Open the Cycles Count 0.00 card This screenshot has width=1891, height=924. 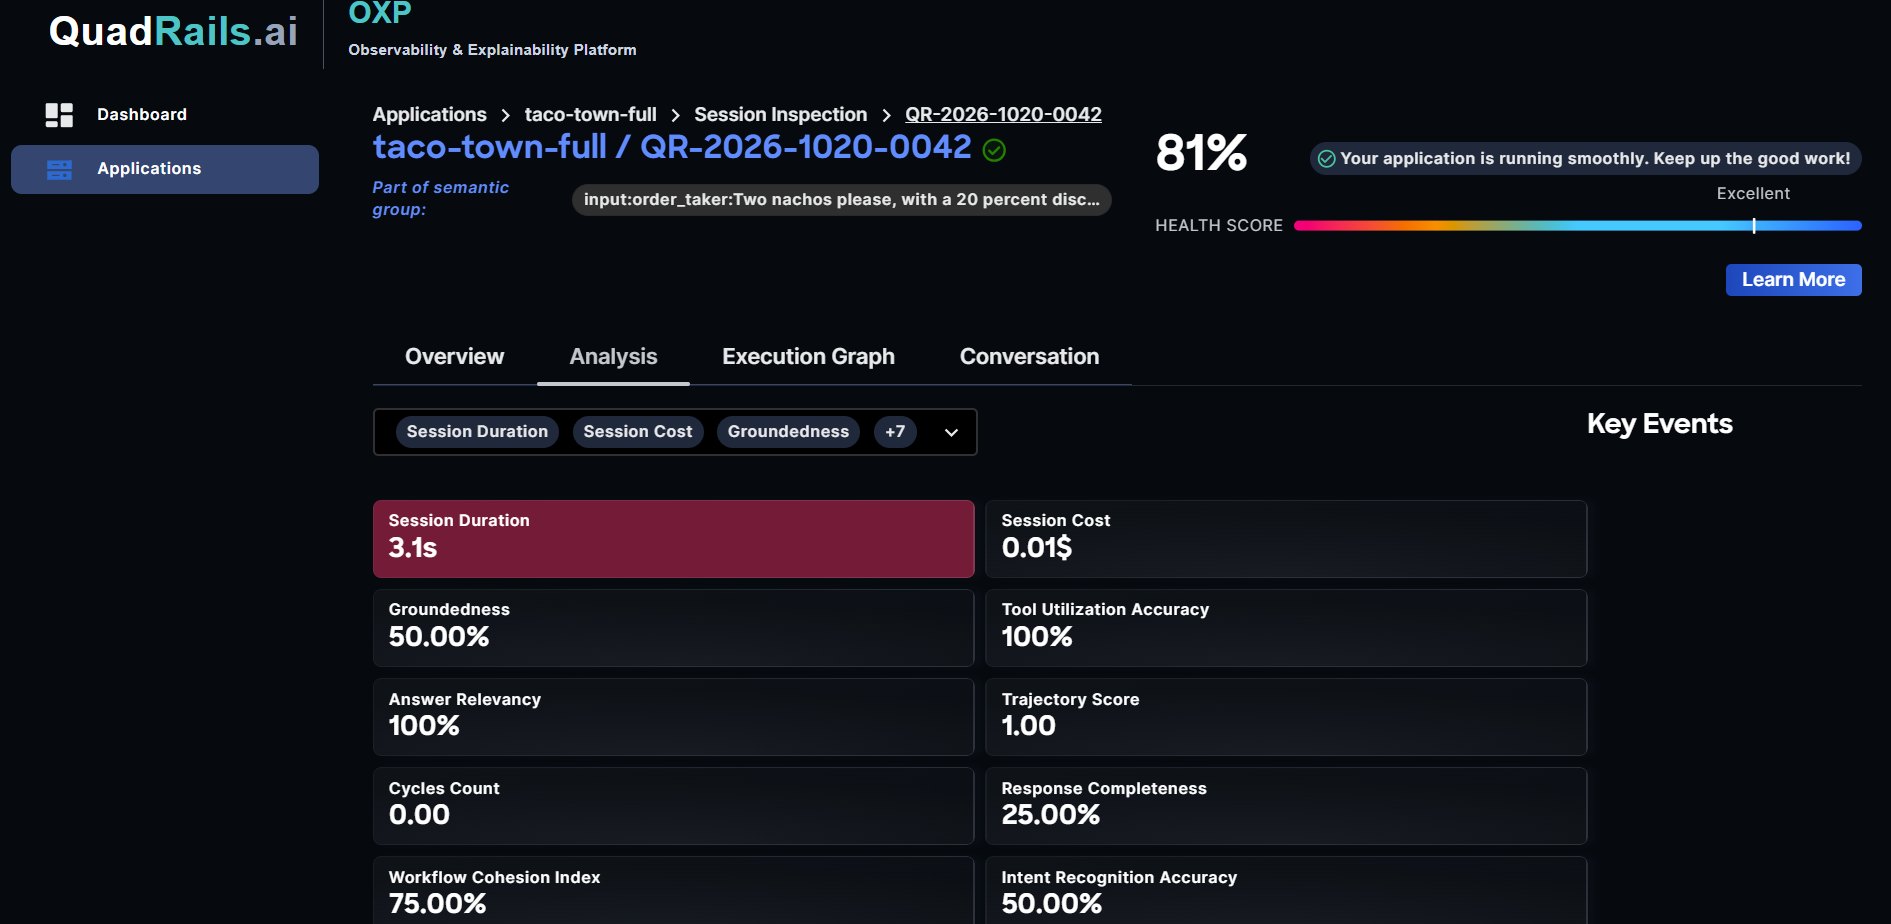click(x=673, y=806)
